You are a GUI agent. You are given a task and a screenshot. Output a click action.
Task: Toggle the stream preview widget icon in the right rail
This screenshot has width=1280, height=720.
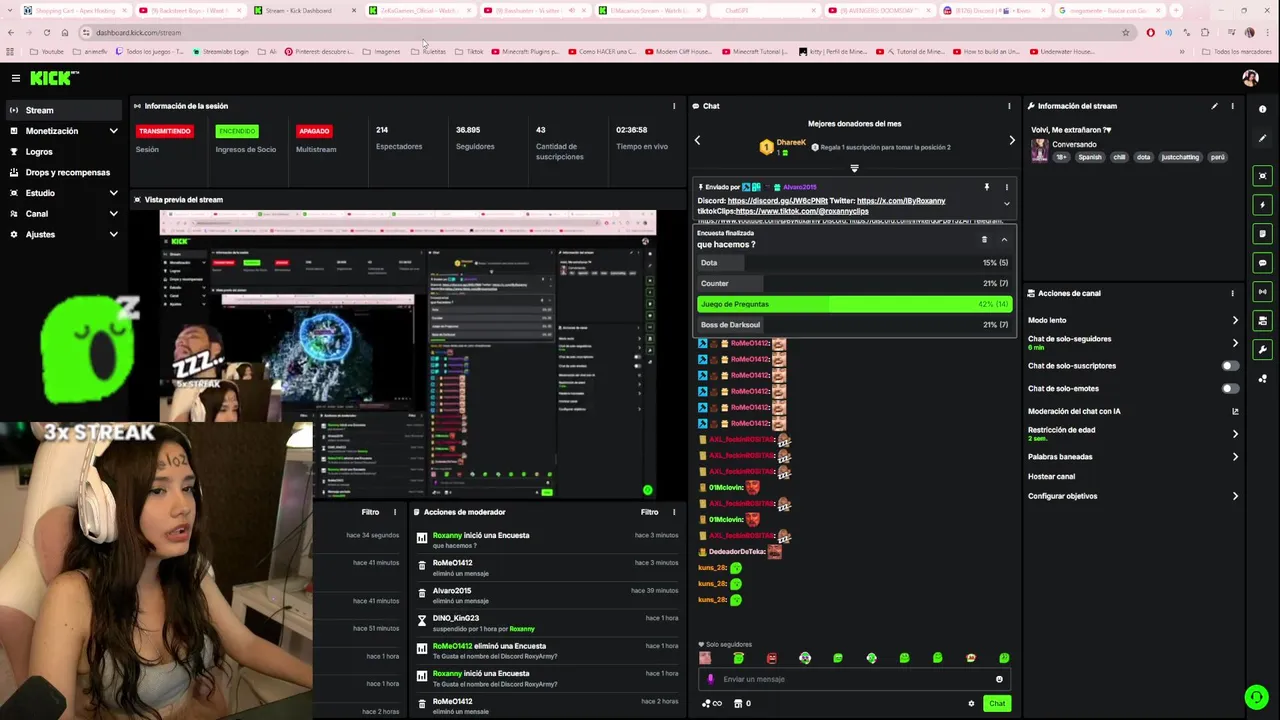[1263, 176]
